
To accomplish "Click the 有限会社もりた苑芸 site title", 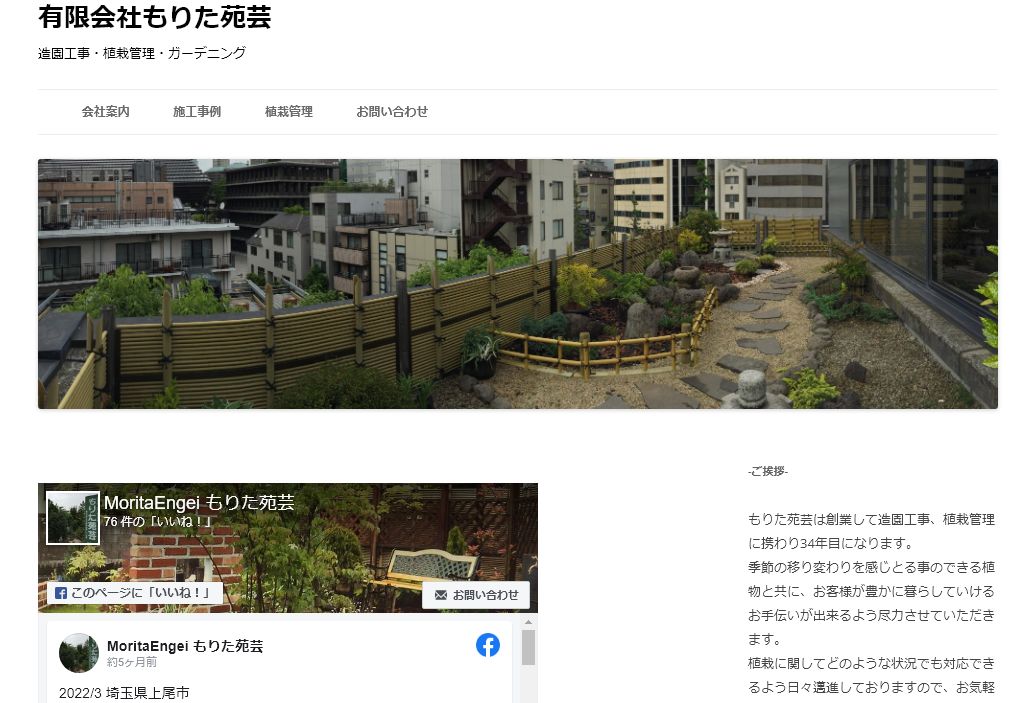I will point(154,17).
